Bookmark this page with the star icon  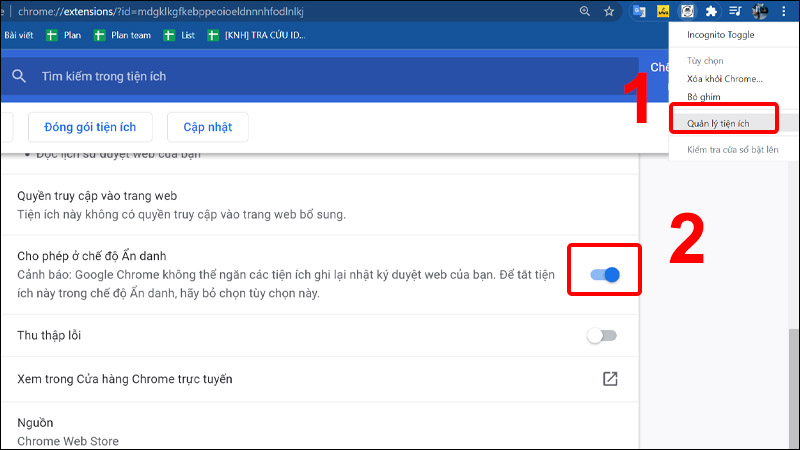point(609,12)
